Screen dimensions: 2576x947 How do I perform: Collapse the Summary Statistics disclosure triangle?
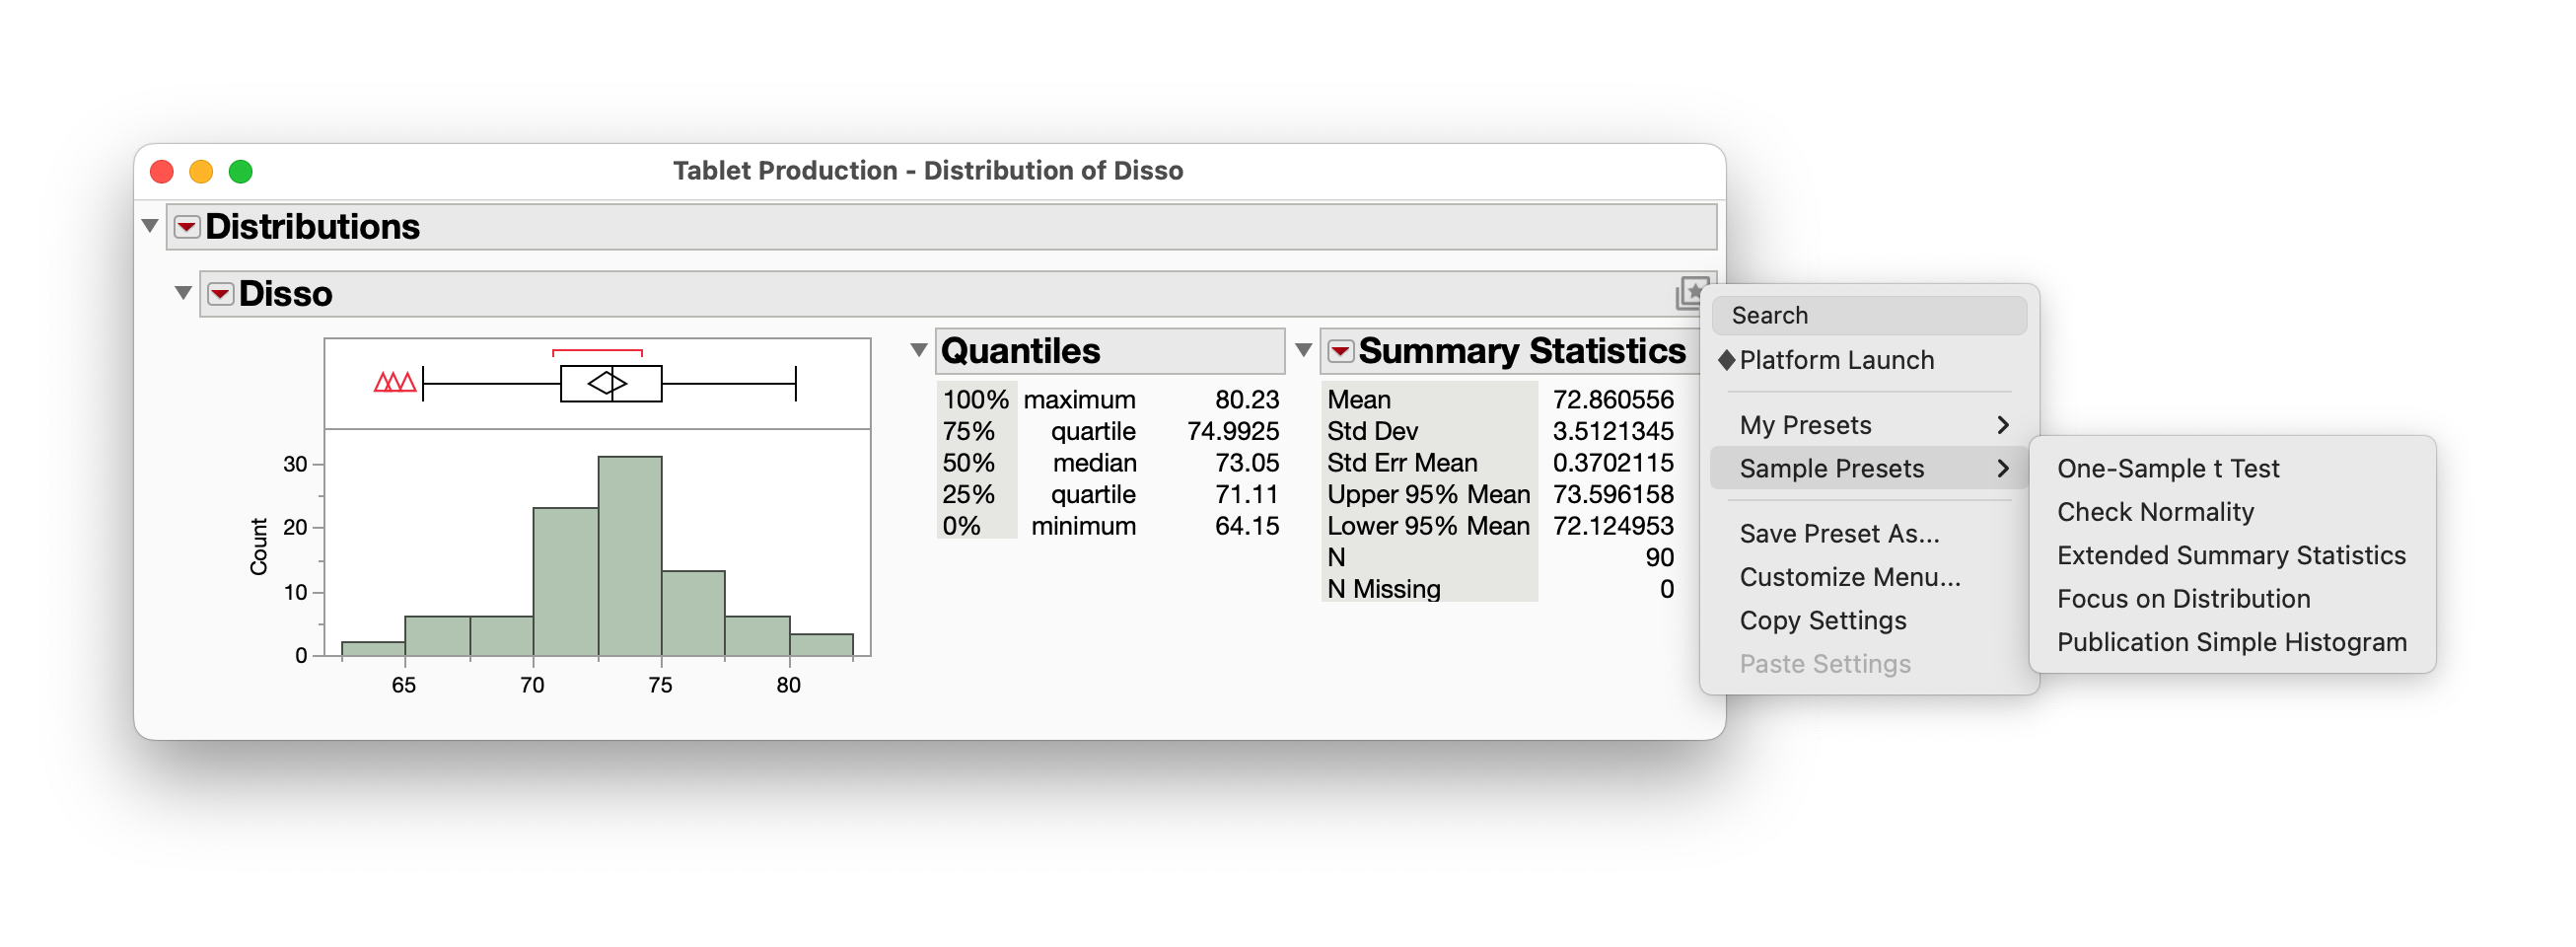(1302, 350)
